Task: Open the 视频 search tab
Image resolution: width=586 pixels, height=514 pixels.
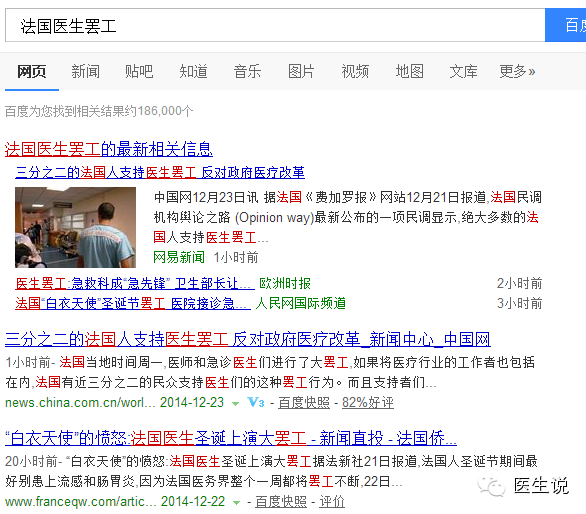Action: [355, 71]
